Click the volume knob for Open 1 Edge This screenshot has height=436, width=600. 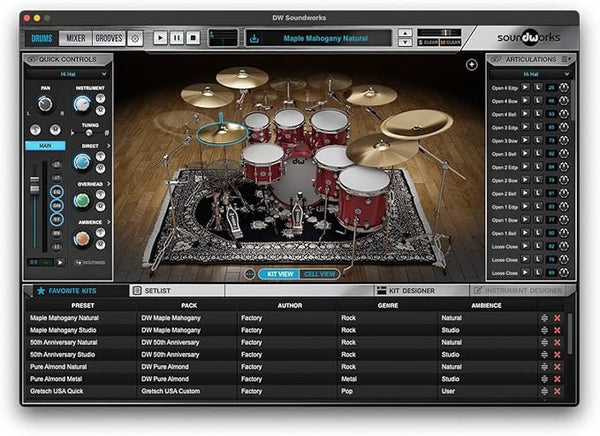[564, 207]
